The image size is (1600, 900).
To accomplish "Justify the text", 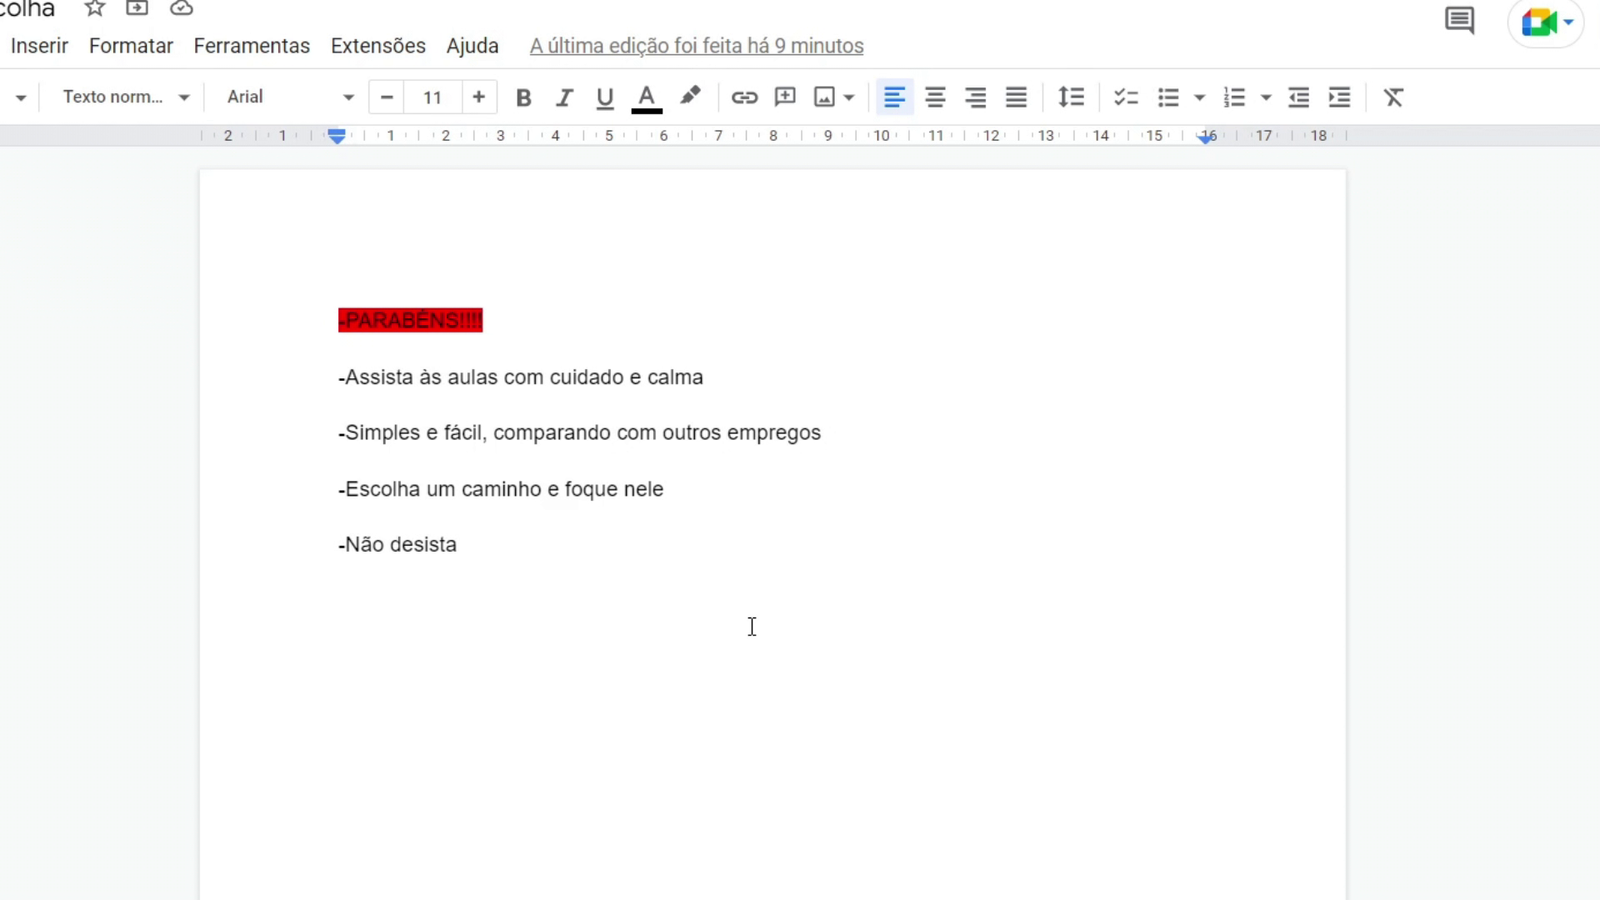I will click(1016, 97).
